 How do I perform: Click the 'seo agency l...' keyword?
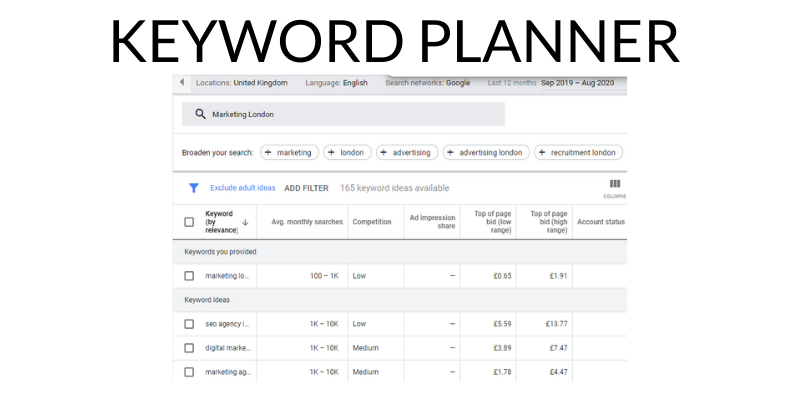[x=227, y=324]
